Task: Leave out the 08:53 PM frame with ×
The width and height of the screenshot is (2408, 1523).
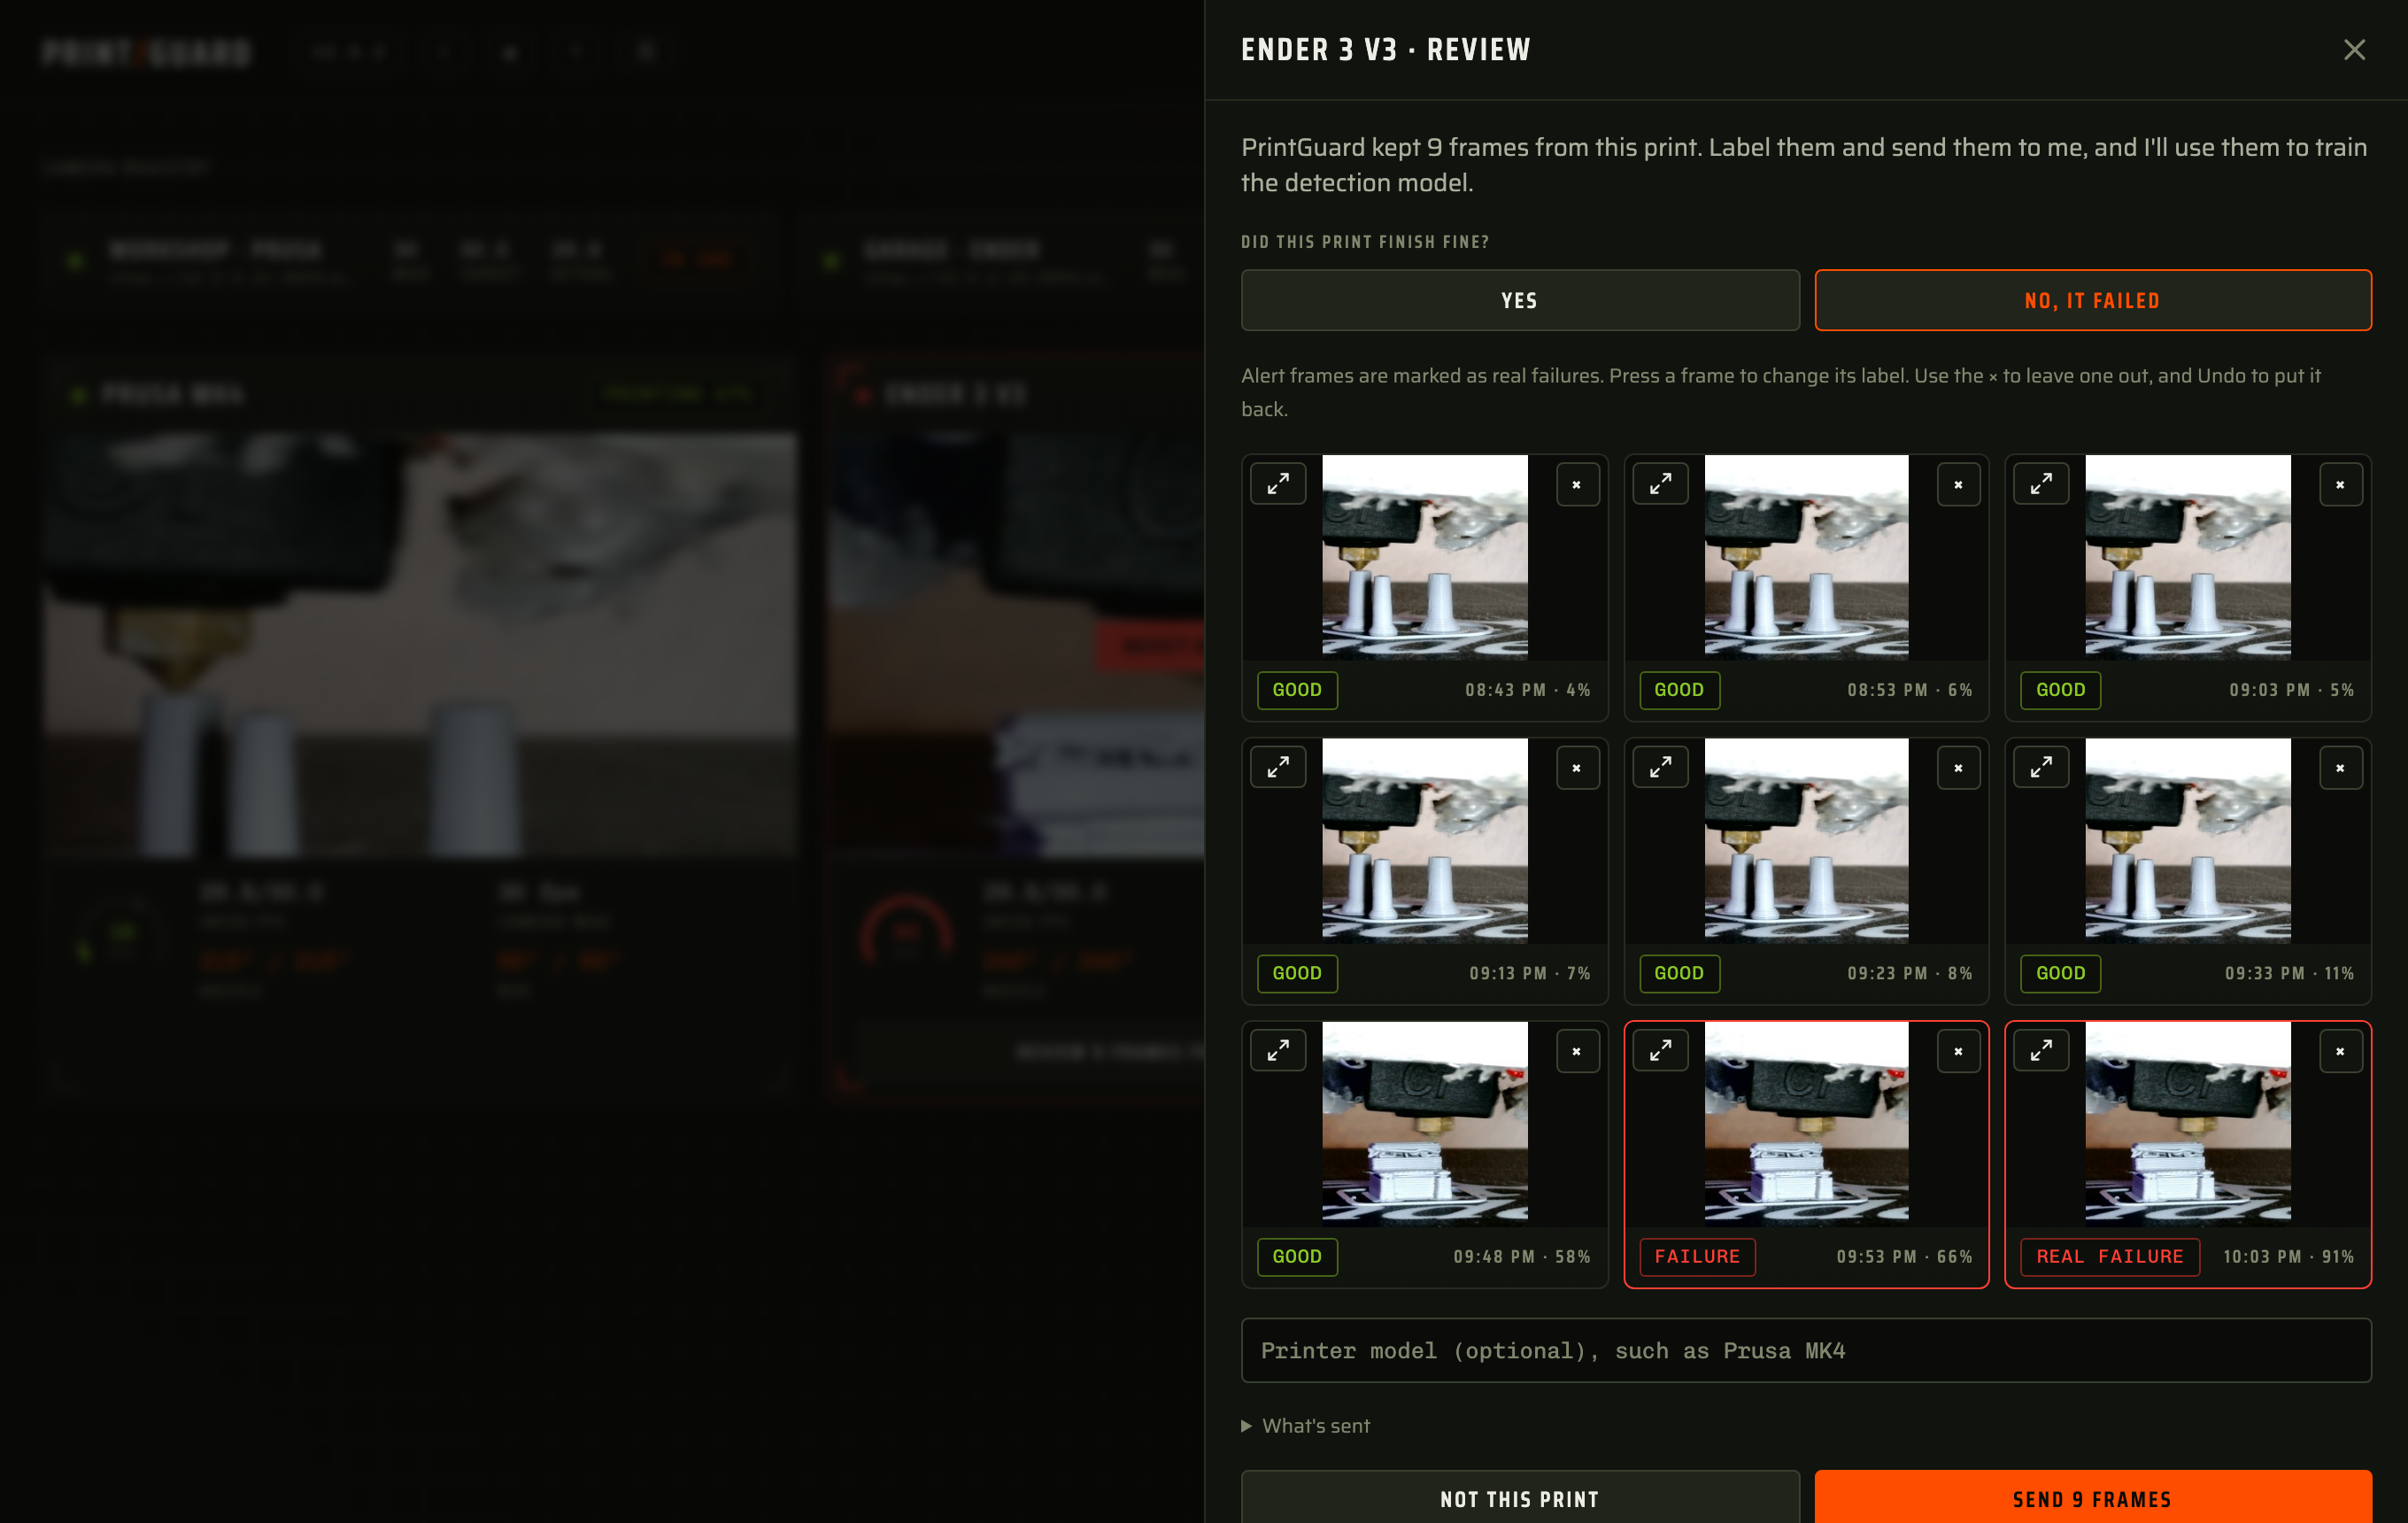Action: click(1958, 485)
